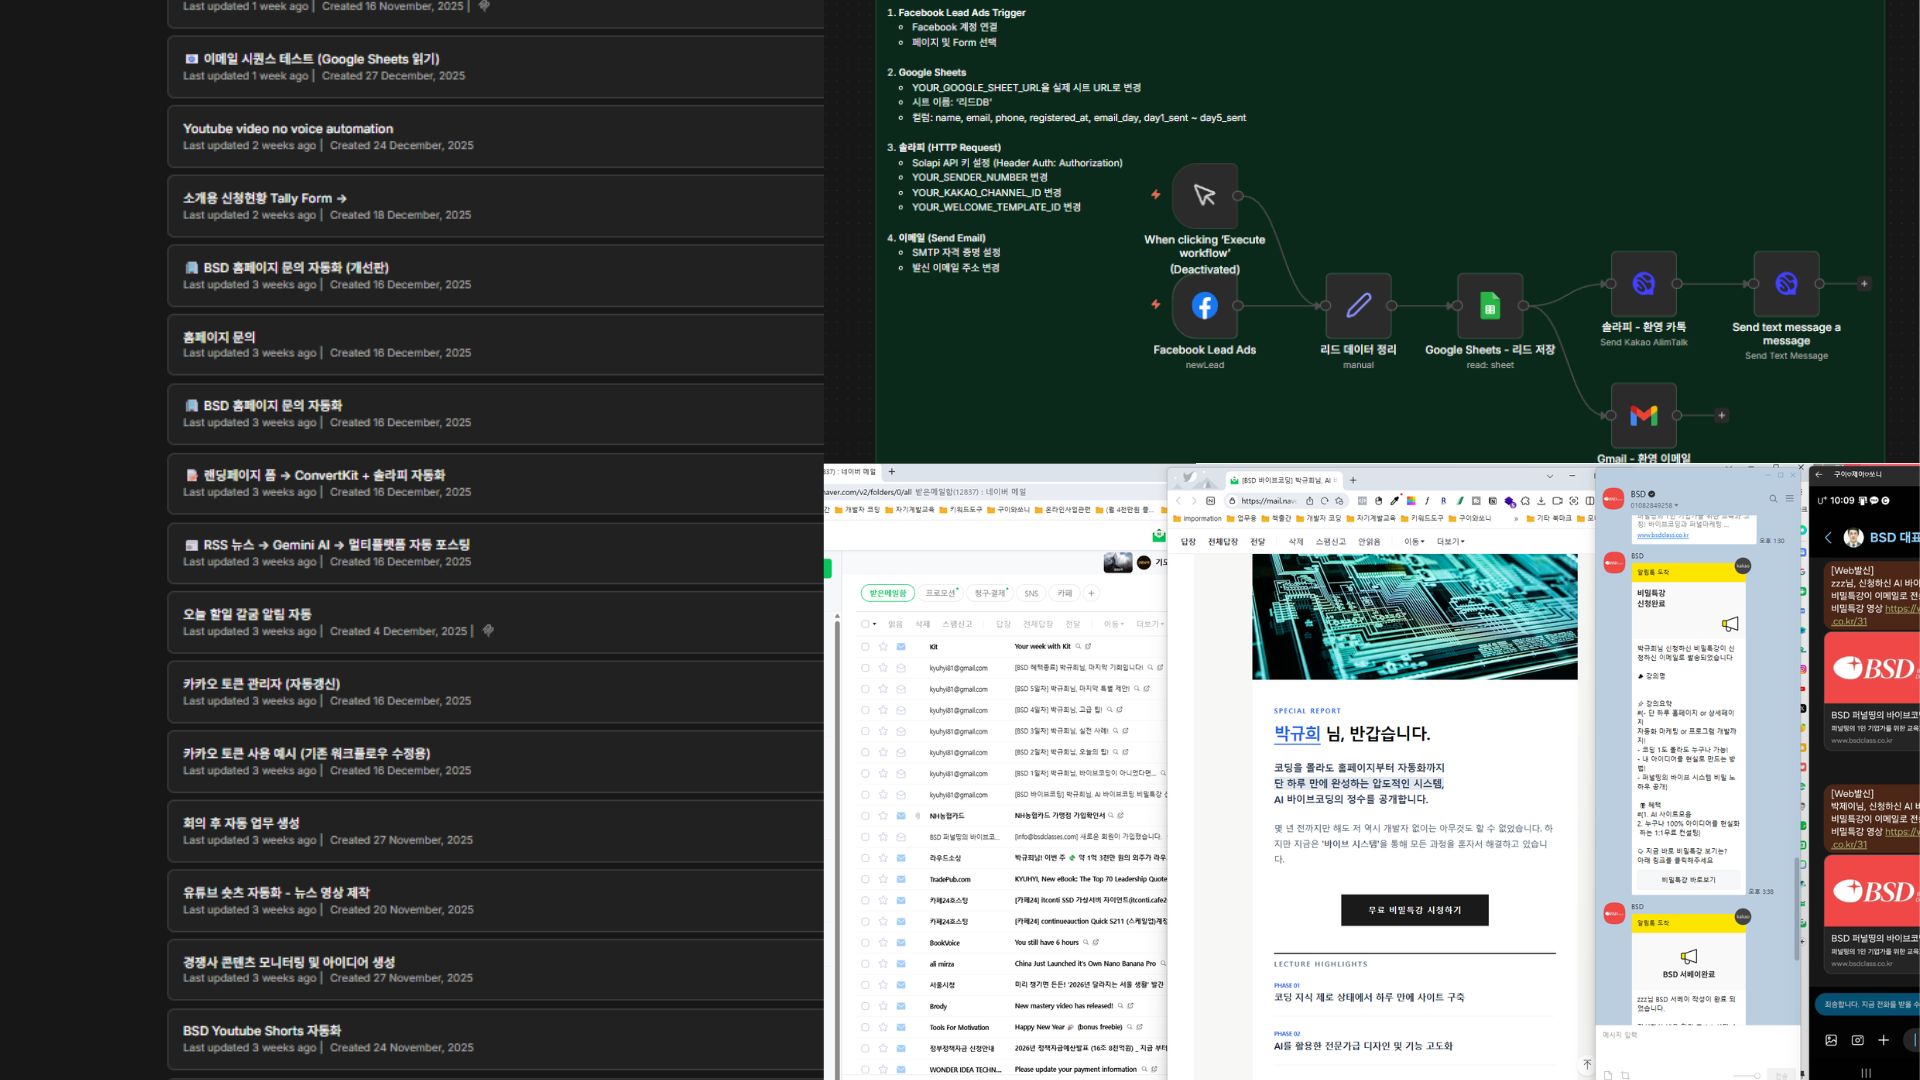Open the Gmail 환영 이메일 node

1643,415
